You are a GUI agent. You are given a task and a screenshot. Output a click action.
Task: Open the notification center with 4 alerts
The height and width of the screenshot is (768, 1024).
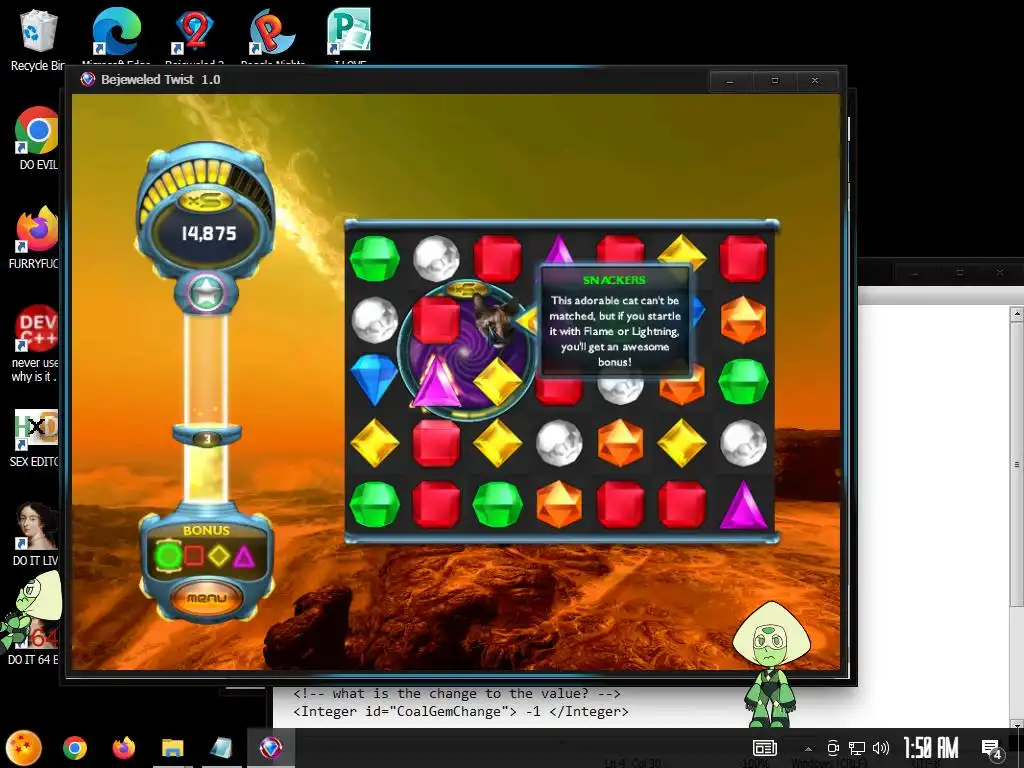point(991,749)
